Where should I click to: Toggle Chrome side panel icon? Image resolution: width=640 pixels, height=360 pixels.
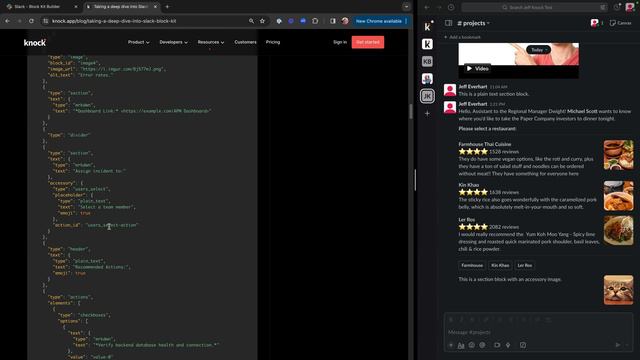tap(333, 21)
